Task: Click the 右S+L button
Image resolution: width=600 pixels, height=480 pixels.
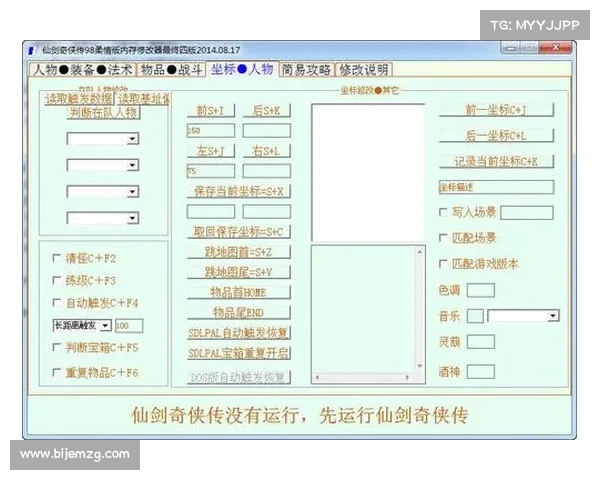Action: click(267, 151)
